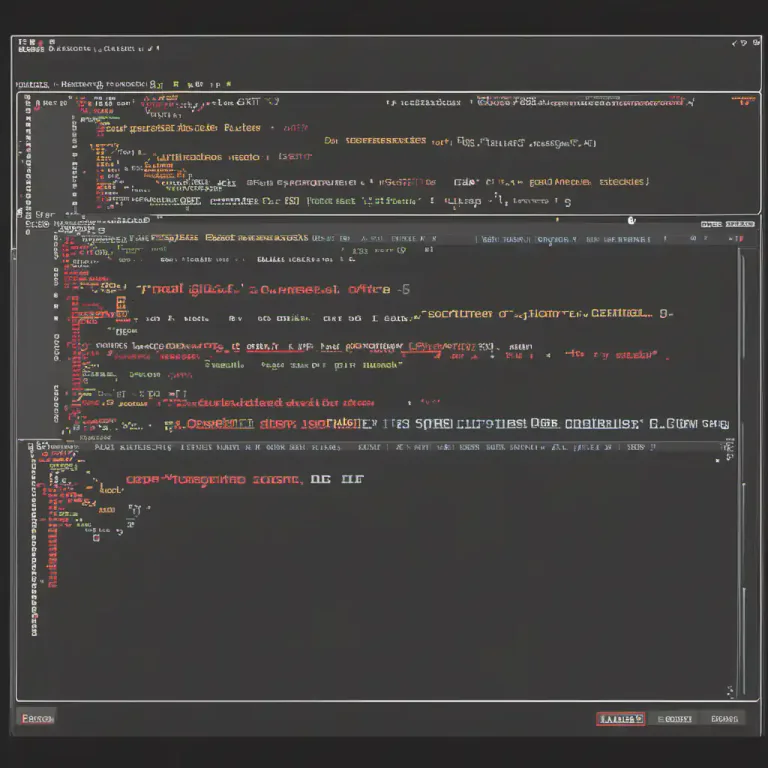Click the red-outlined button in the bottom bar

click(x=620, y=719)
